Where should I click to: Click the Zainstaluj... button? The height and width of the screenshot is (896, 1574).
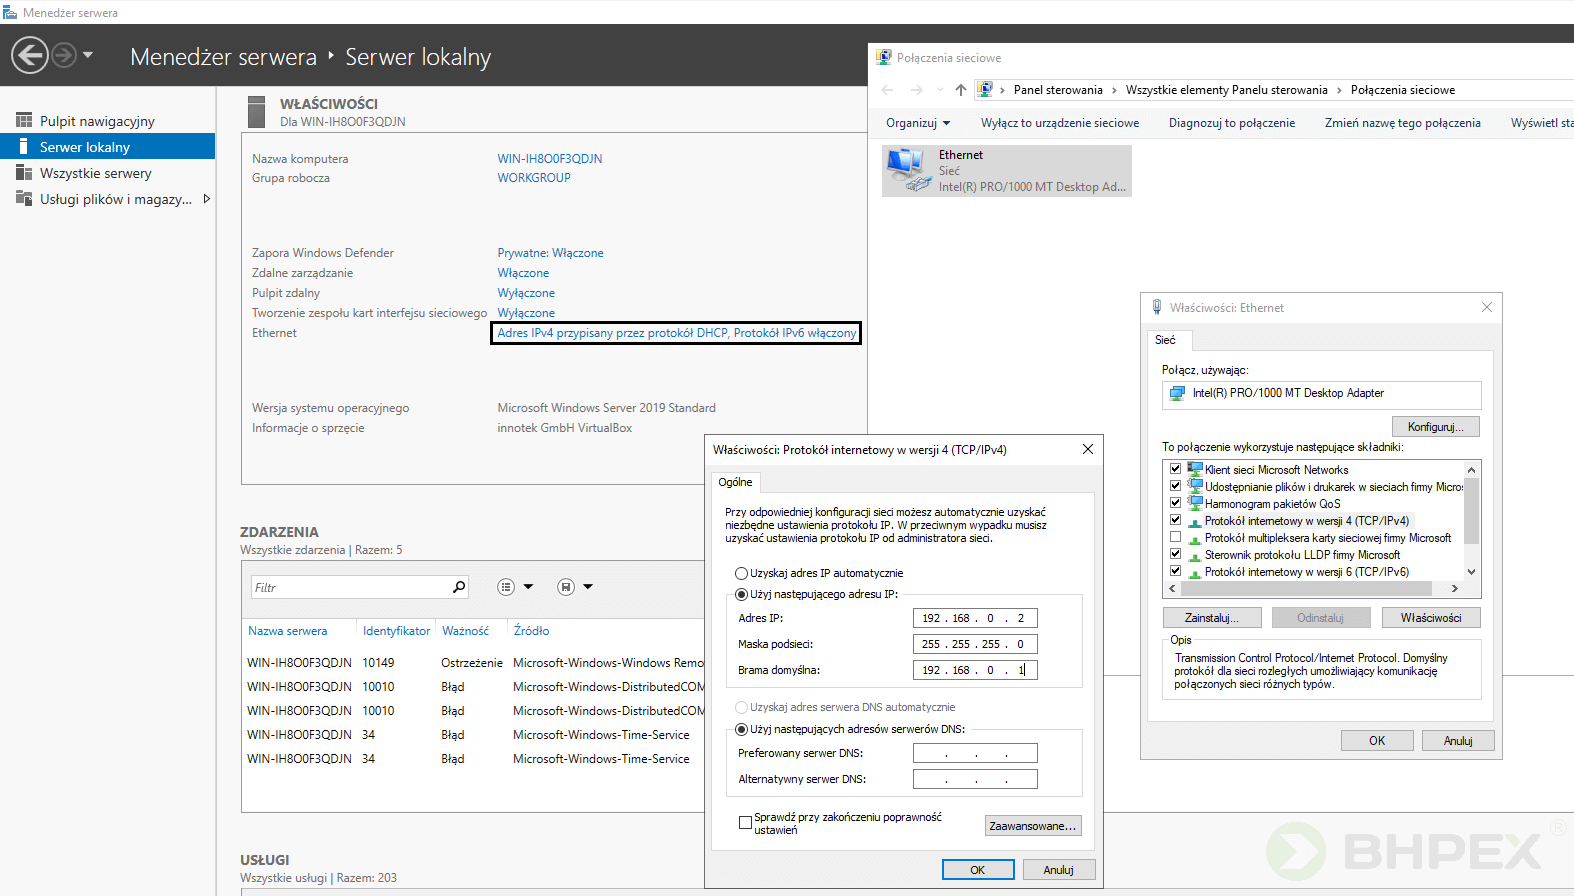1212,618
